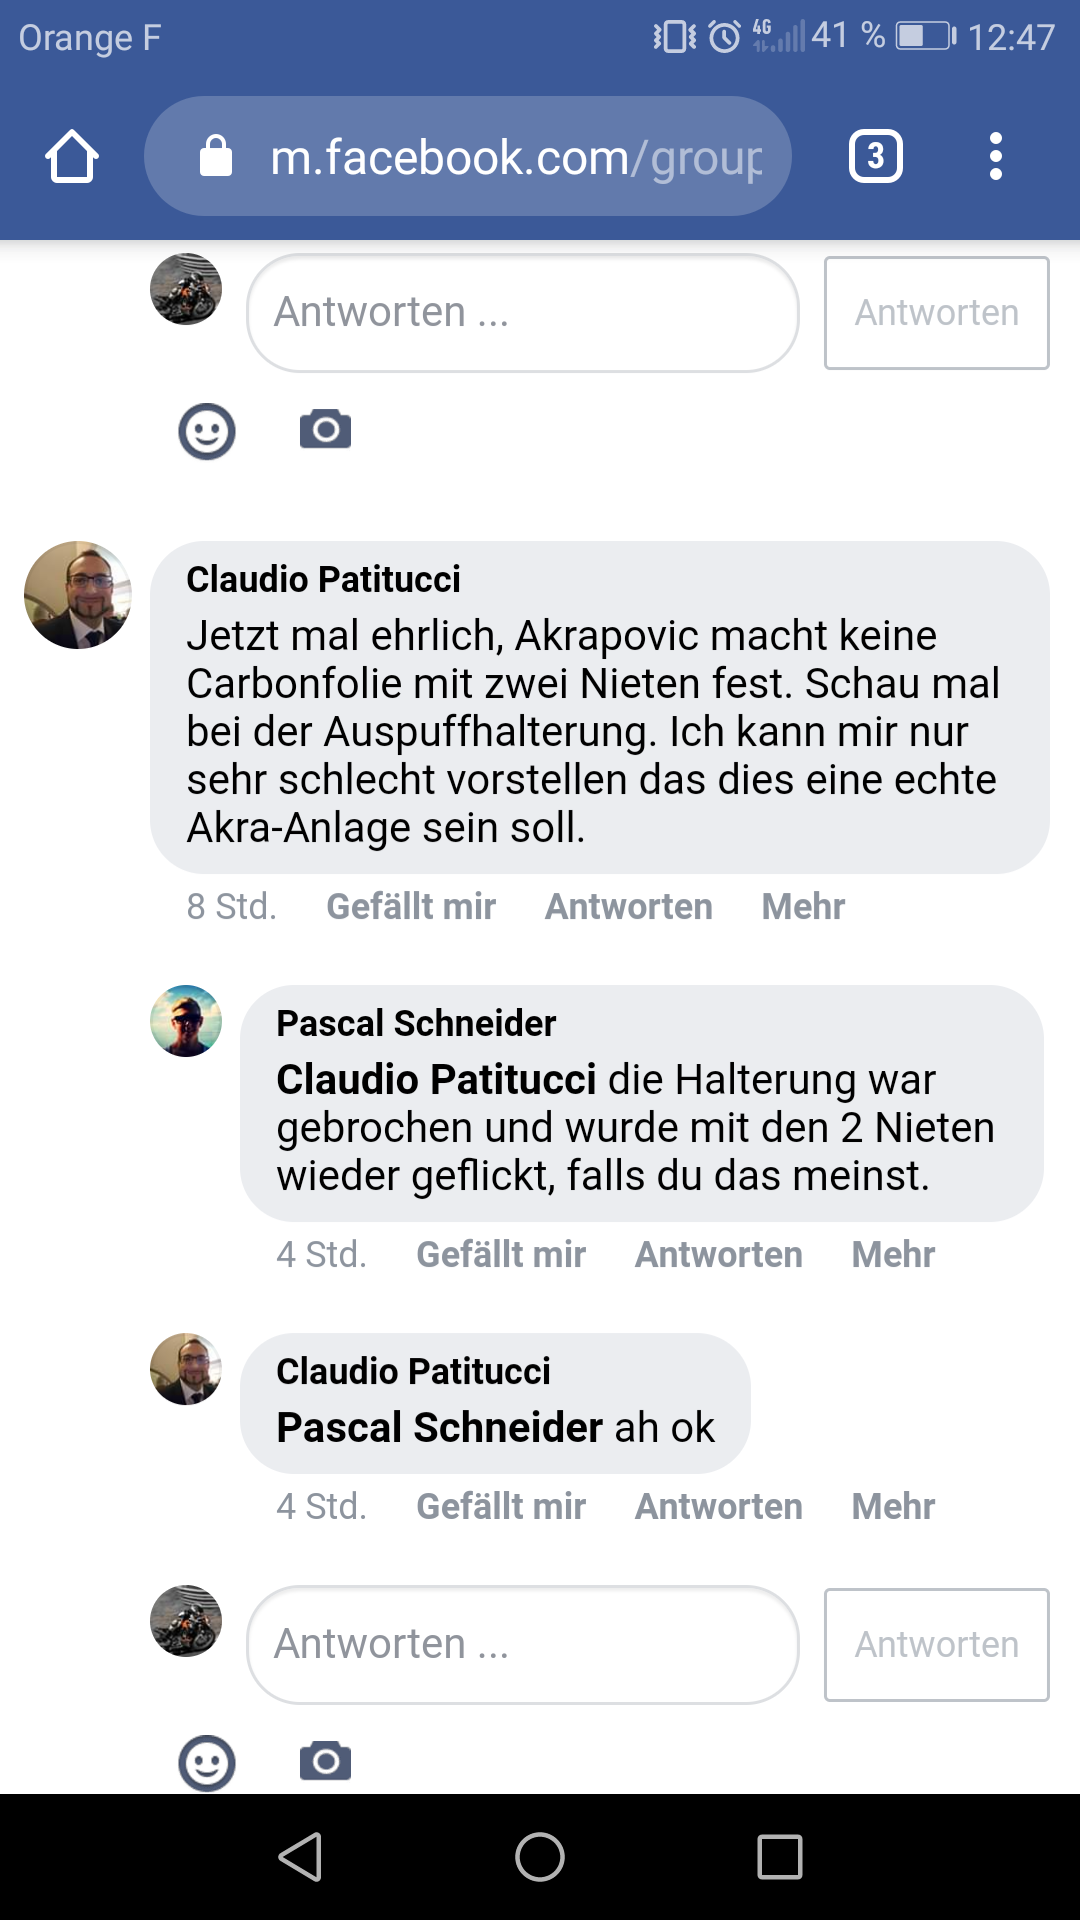This screenshot has width=1080, height=1920.
Task: Open emoji picker under bottom reply field
Action: [x=207, y=1762]
